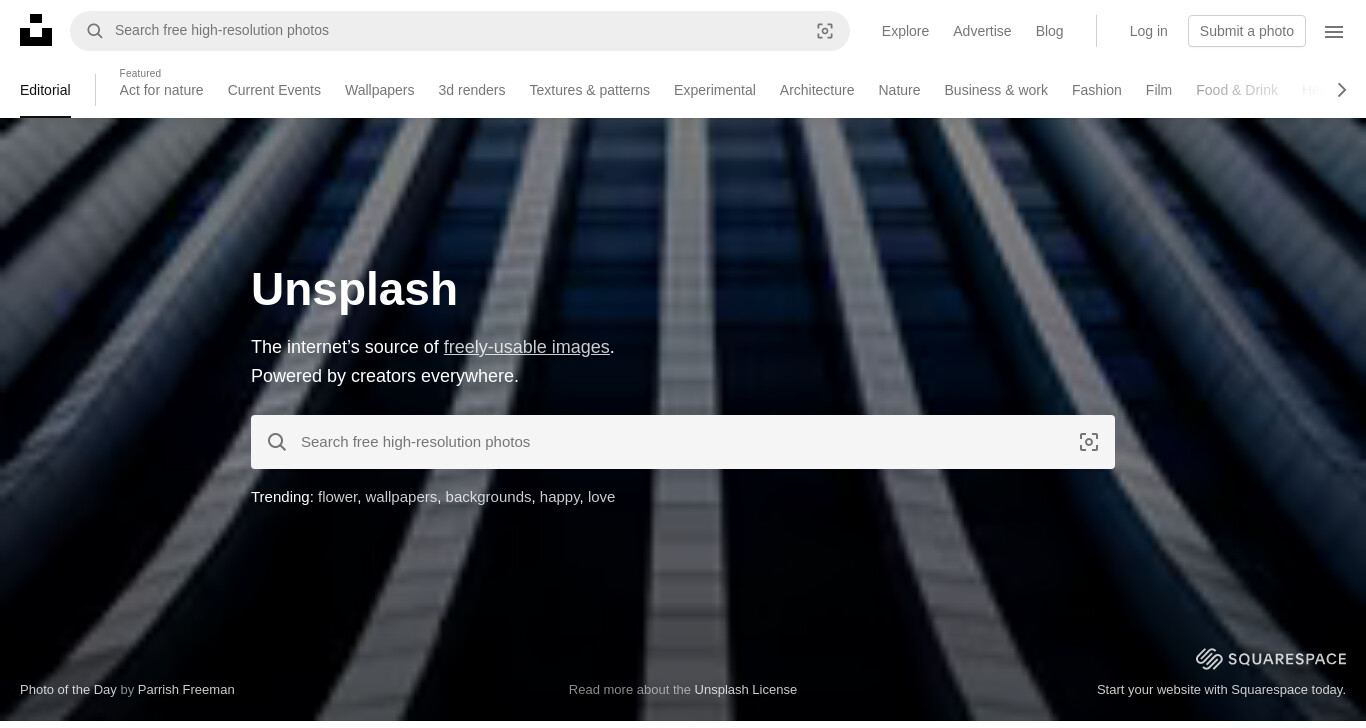Search trending term flower
Image resolution: width=1366 pixels, height=728 pixels.
coord(337,497)
